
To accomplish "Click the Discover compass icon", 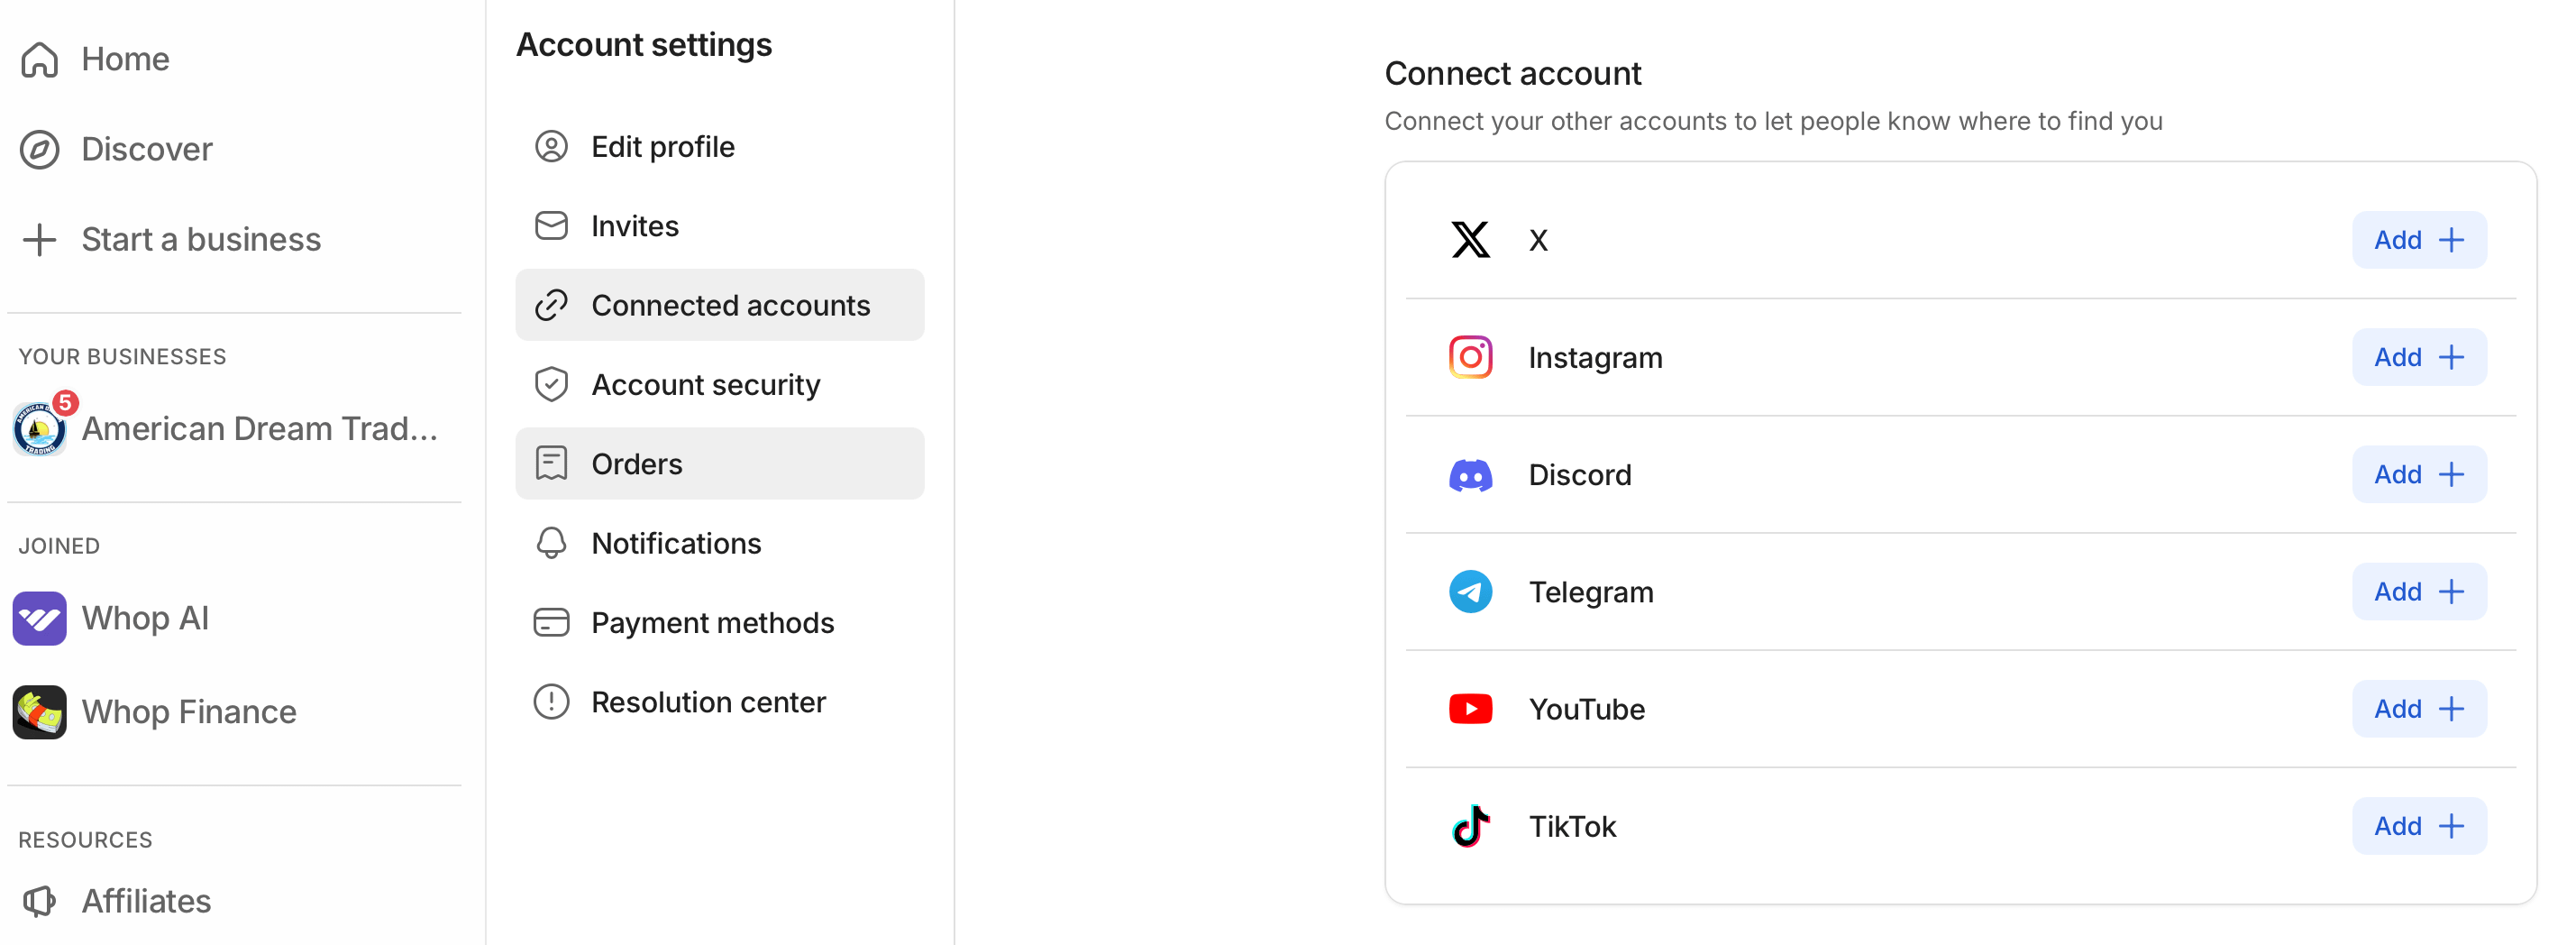I will click(40, 149).
